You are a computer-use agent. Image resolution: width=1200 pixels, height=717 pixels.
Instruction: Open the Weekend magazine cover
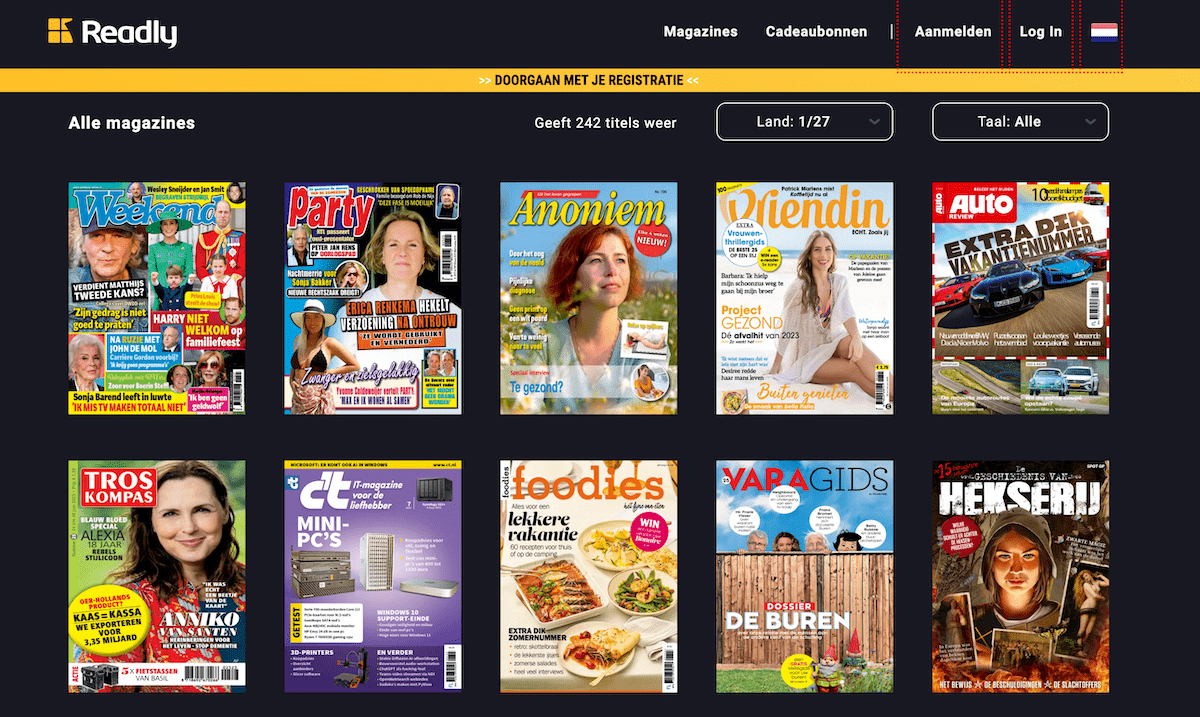click(157, 298)
